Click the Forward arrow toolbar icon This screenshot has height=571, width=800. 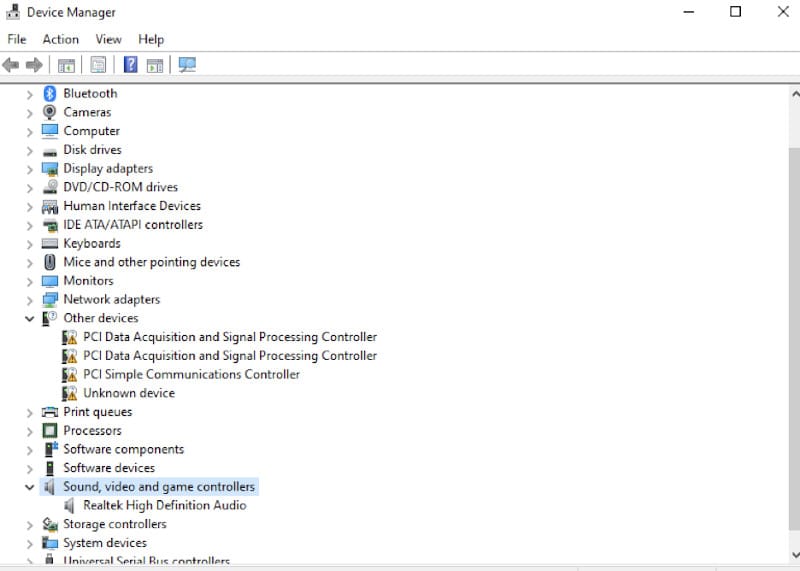(34, 65)
